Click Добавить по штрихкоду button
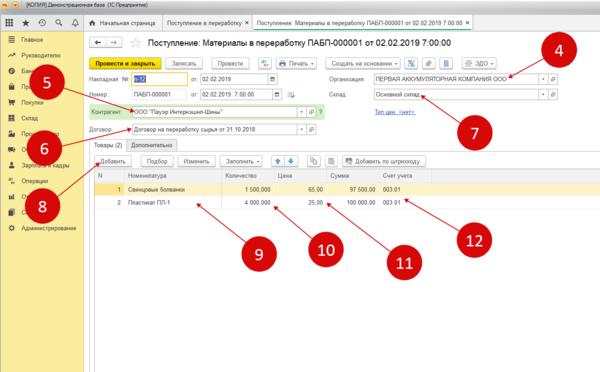This screenshot has width=600, height=372. (x=384, y=162)
